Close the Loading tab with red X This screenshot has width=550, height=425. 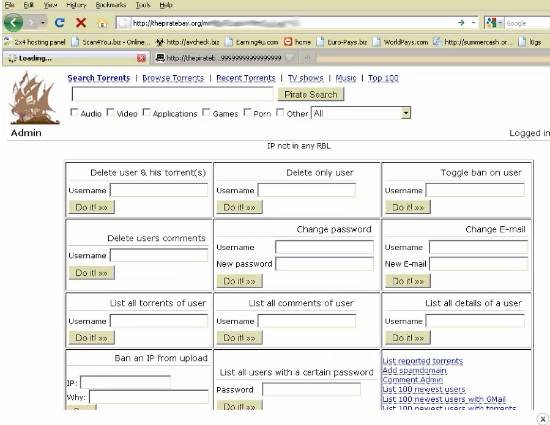[x=141, y=58]
